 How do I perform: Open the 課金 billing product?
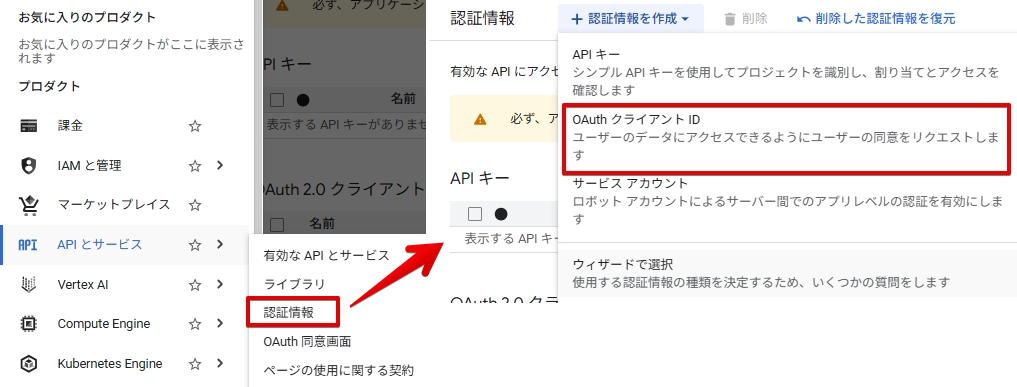coord(70,126)
